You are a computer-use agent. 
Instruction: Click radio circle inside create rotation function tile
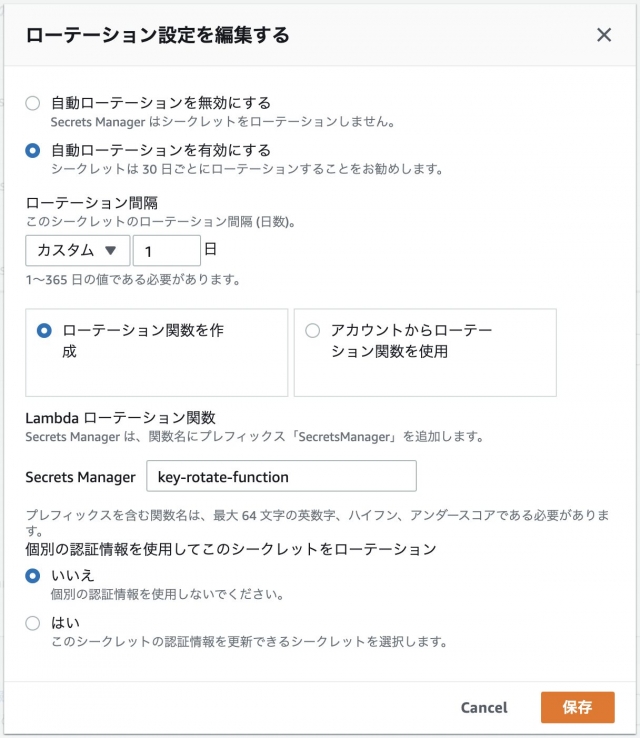tap(44, 331)
